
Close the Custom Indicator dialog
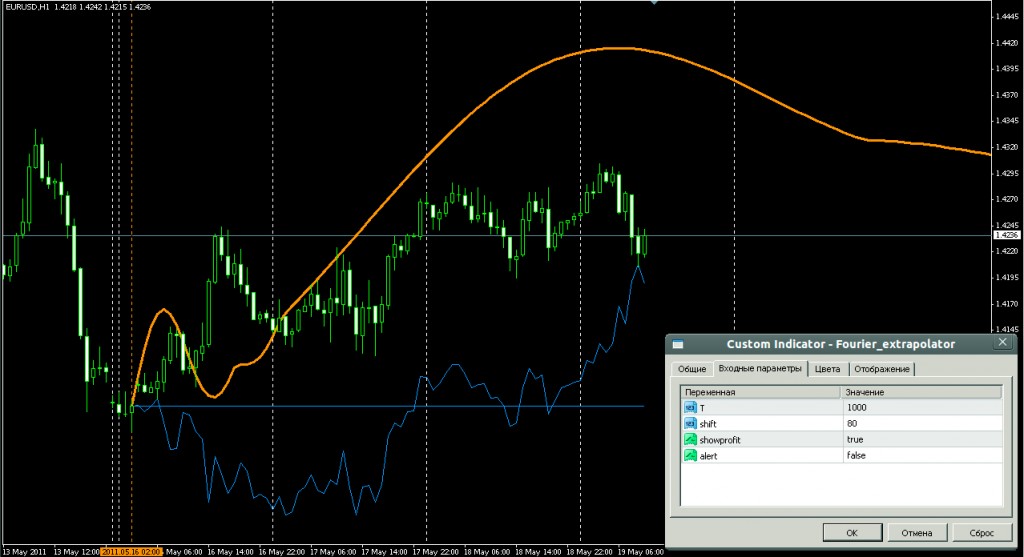(x=1002, y=343)
